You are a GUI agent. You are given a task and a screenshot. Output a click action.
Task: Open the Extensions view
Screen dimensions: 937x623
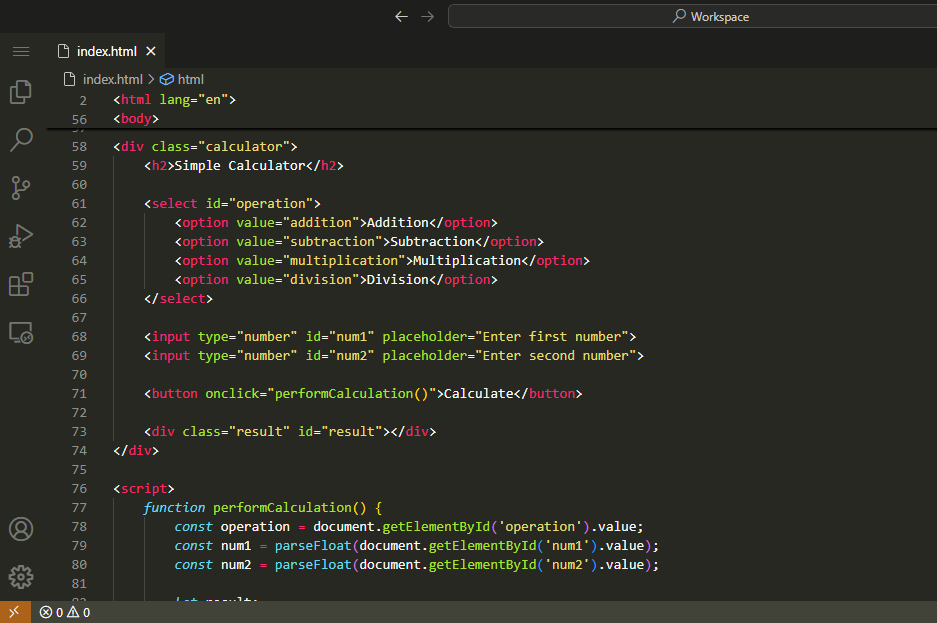21,284
